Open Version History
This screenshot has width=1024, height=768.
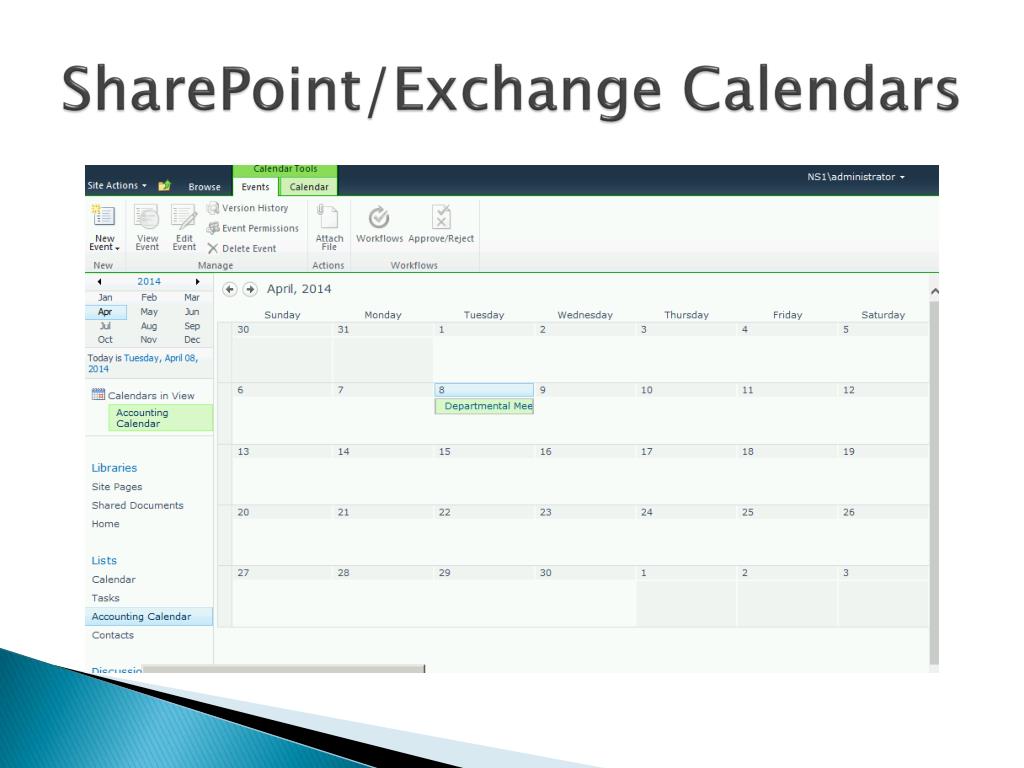pyautogui.click(x=248, y=208)
